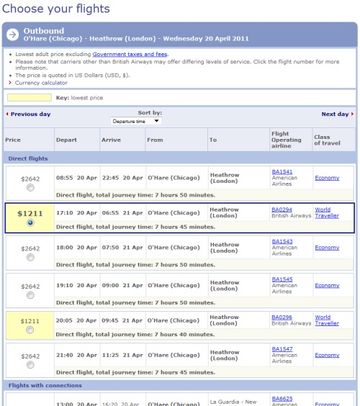Select the $1211 17:10 flight radio button
The image size is (360, 406).
click(x=30, y=223)
